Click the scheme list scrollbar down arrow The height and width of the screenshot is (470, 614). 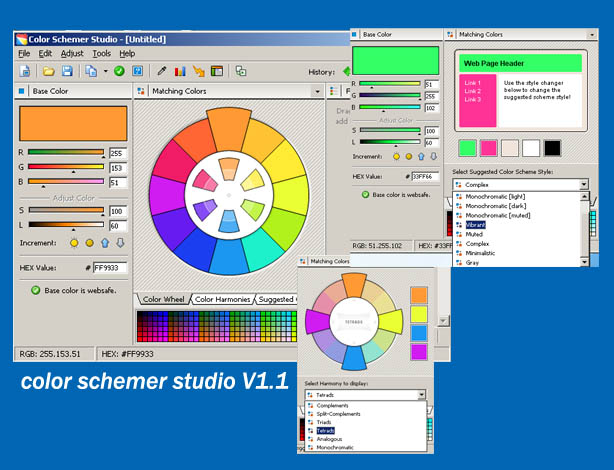pyautogui.click(x=584, y=262)
